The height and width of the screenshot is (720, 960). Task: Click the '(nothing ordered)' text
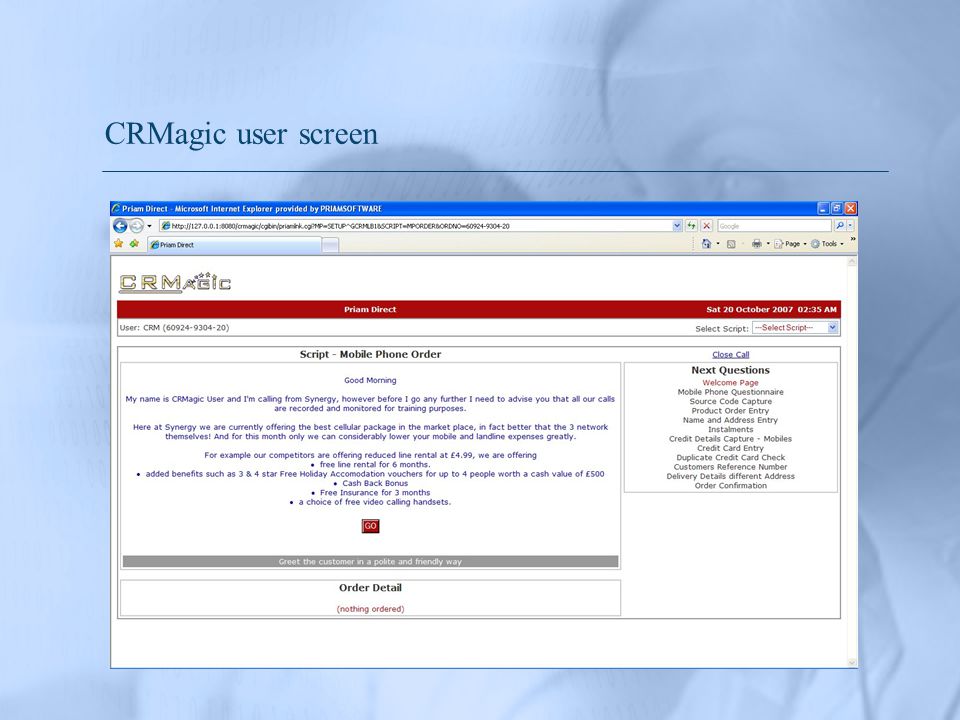(370, 609)
